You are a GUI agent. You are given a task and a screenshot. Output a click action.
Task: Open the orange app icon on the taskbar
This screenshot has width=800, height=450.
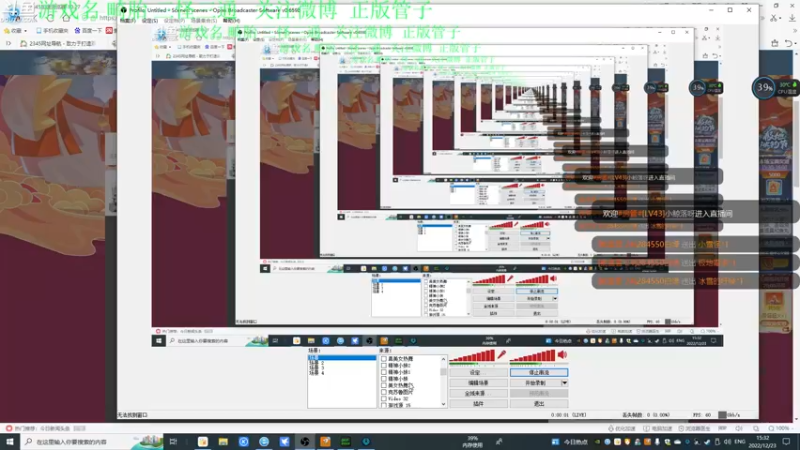point(325,441)
